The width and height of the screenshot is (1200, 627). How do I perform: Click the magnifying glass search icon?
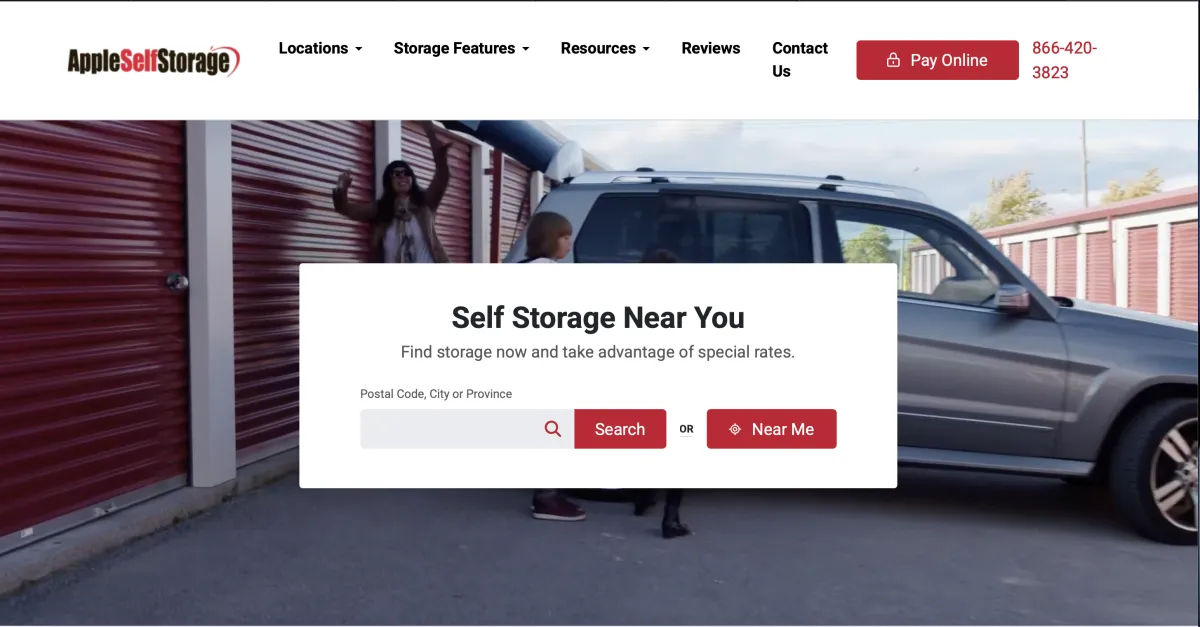coord(553,429)
